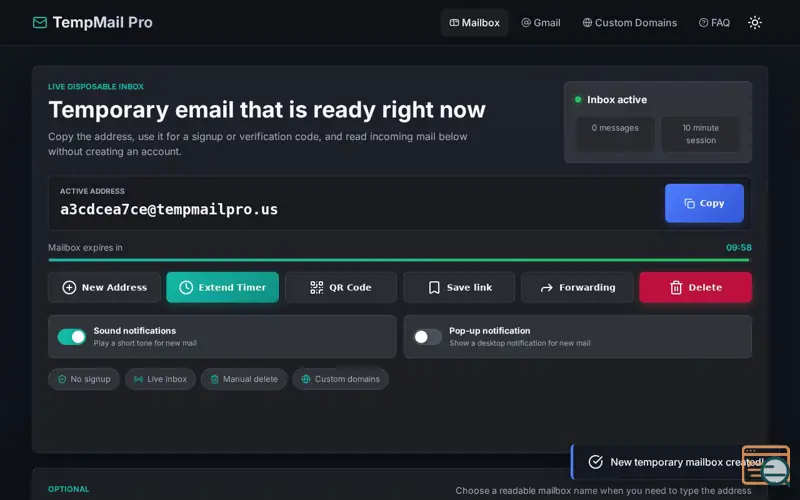Screen dimensions: 800x500
Task: Click the checkmark icon in the toast
Action: [595, 462]
